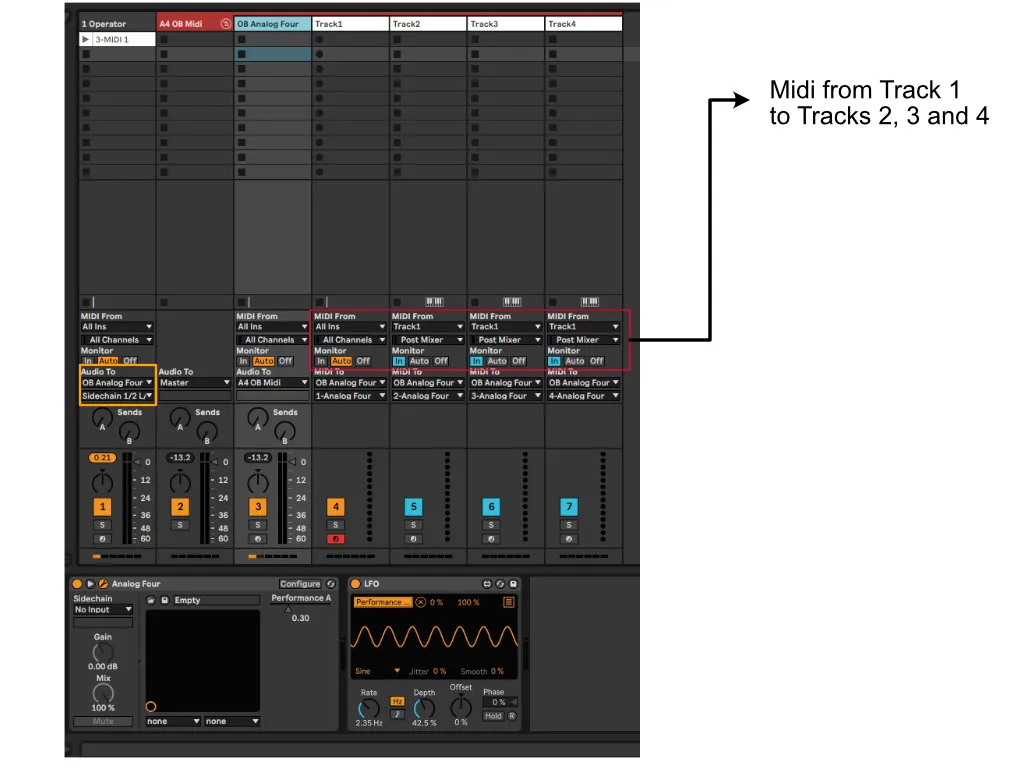1024x768 pixels.
Task: Click the wrench icon on Analog Four
Action: pos(102,584)
